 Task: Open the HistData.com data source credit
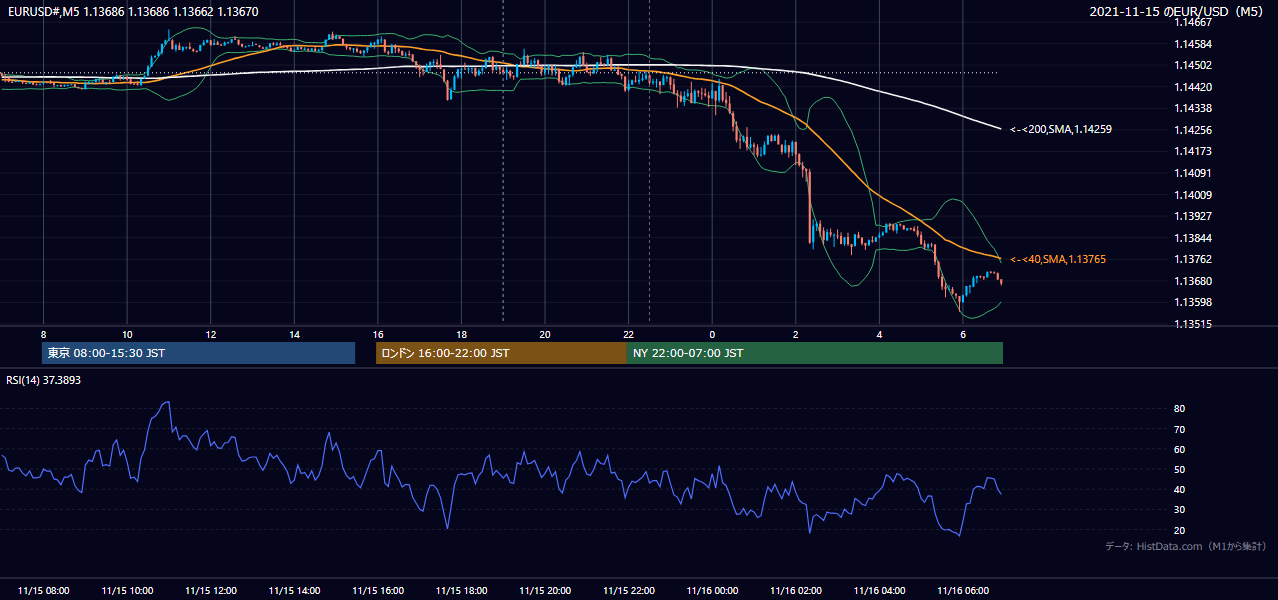[x=1186, y=547]
